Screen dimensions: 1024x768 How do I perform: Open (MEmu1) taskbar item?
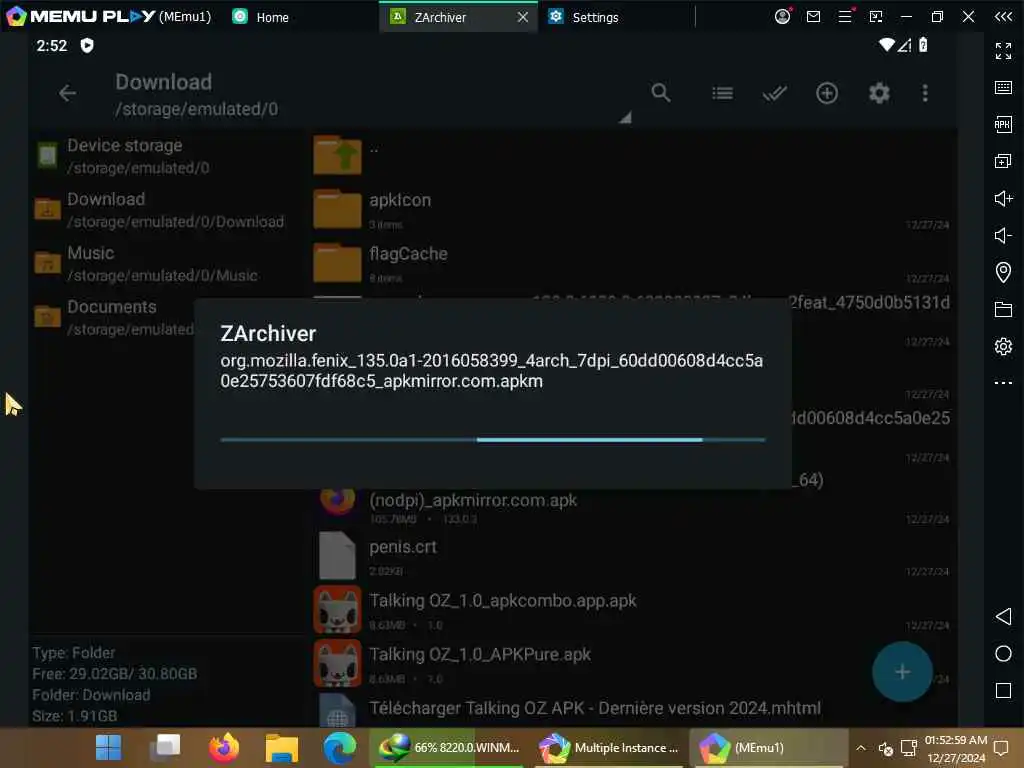(x=769, y=748)
